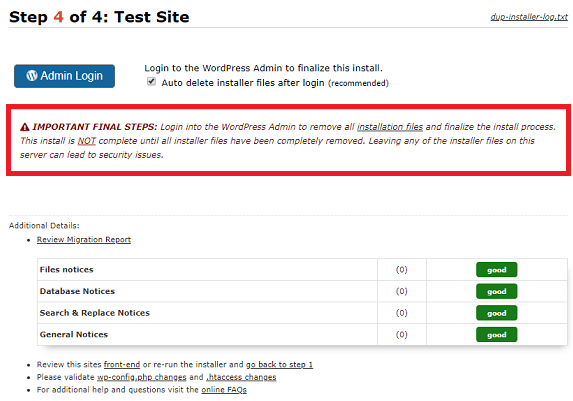Select Search & Replace Notices row label
573x401 pixels.
tap(95, 313)
